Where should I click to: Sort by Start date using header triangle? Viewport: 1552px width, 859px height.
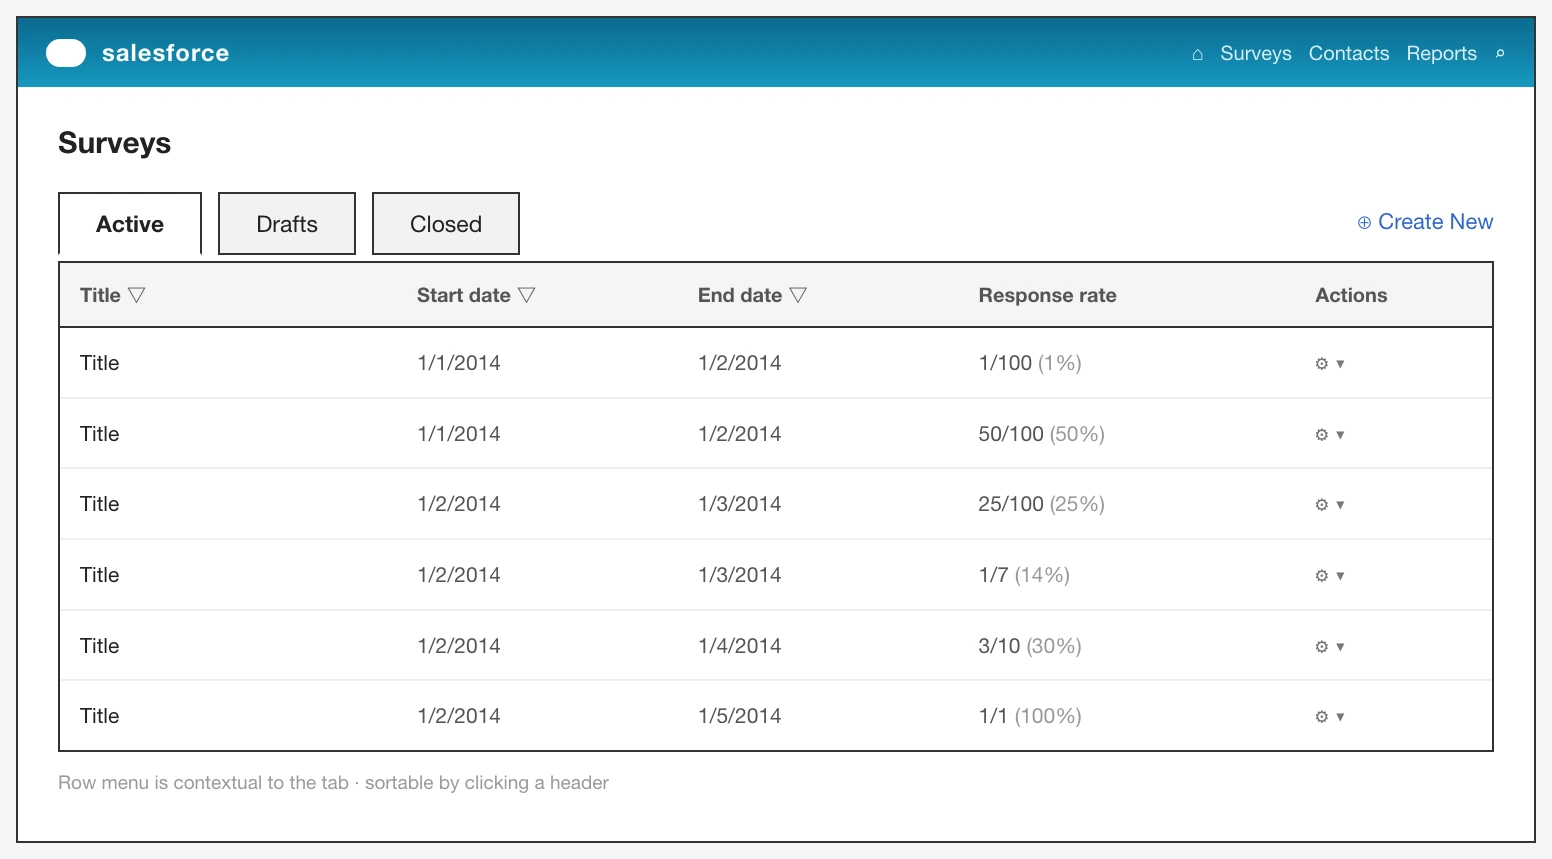[527, 295]
